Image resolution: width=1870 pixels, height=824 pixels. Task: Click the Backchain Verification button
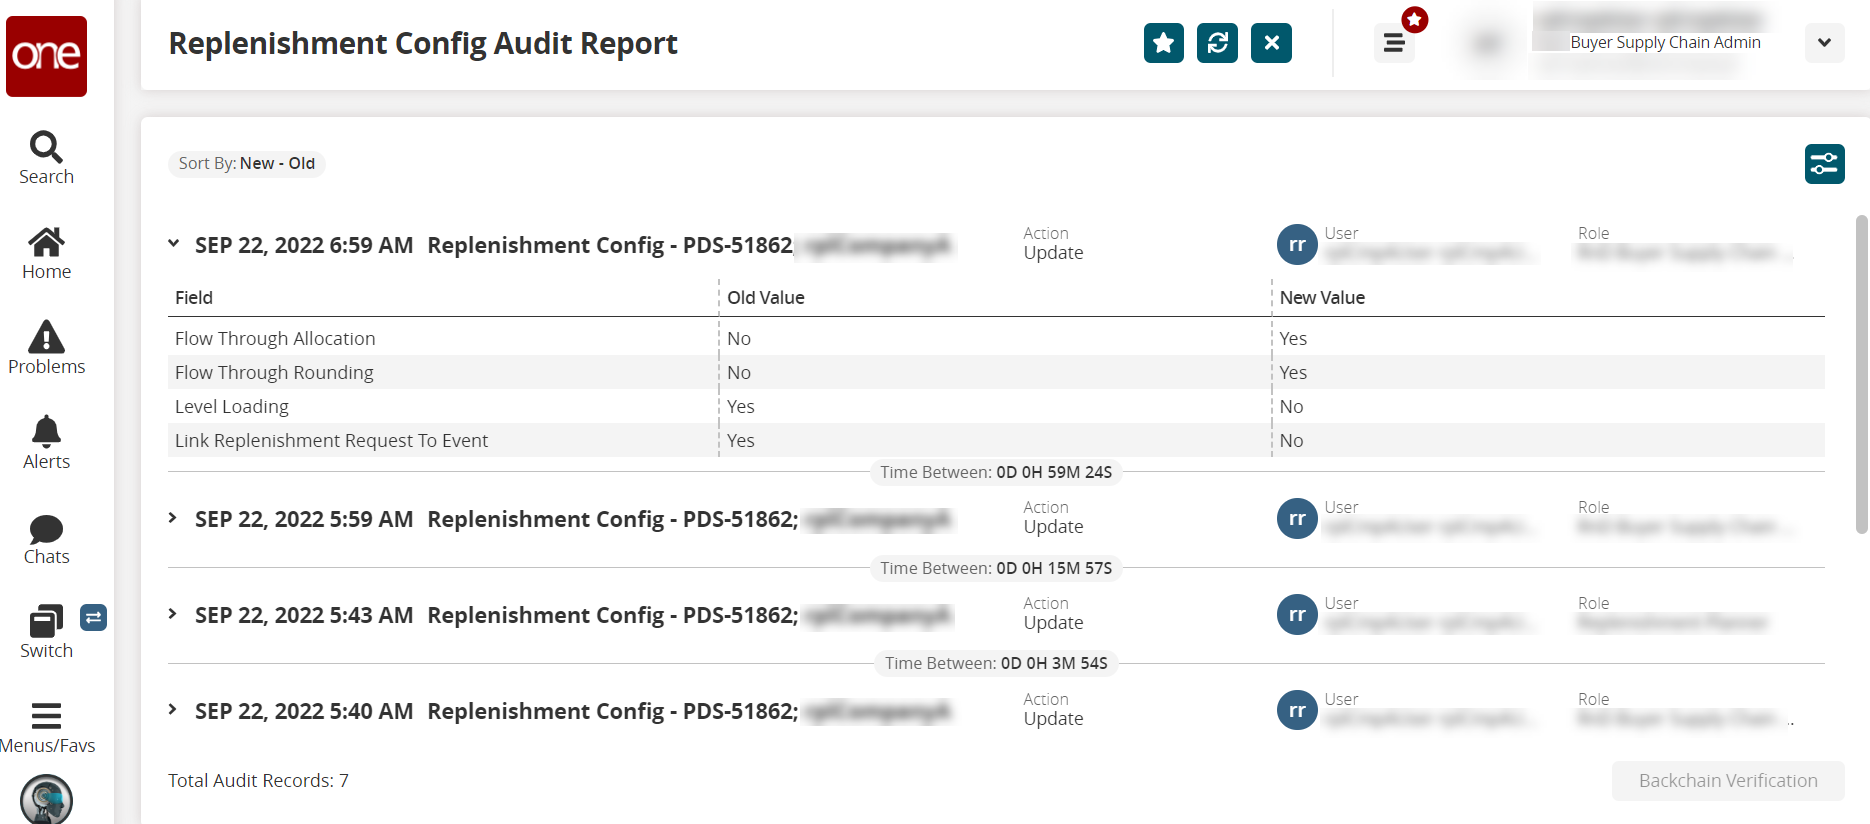point(1727,781)
